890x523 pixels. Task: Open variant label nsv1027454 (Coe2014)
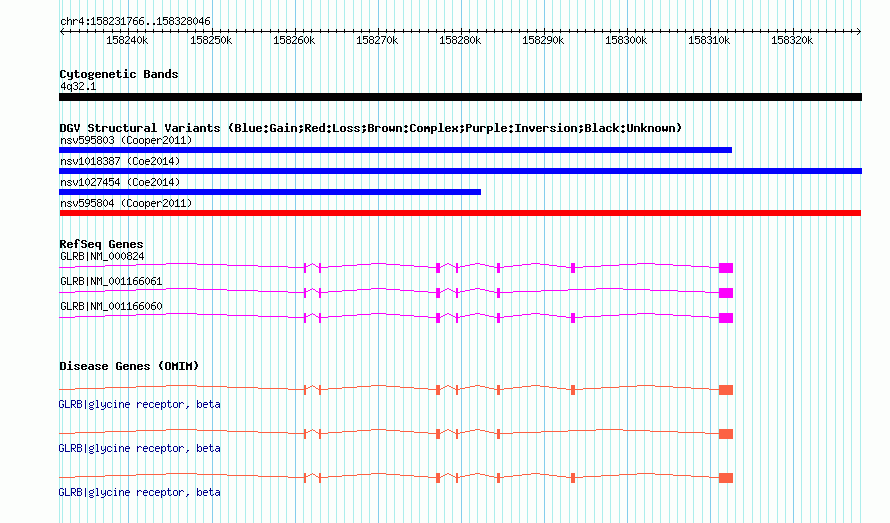tap(120, 182)
